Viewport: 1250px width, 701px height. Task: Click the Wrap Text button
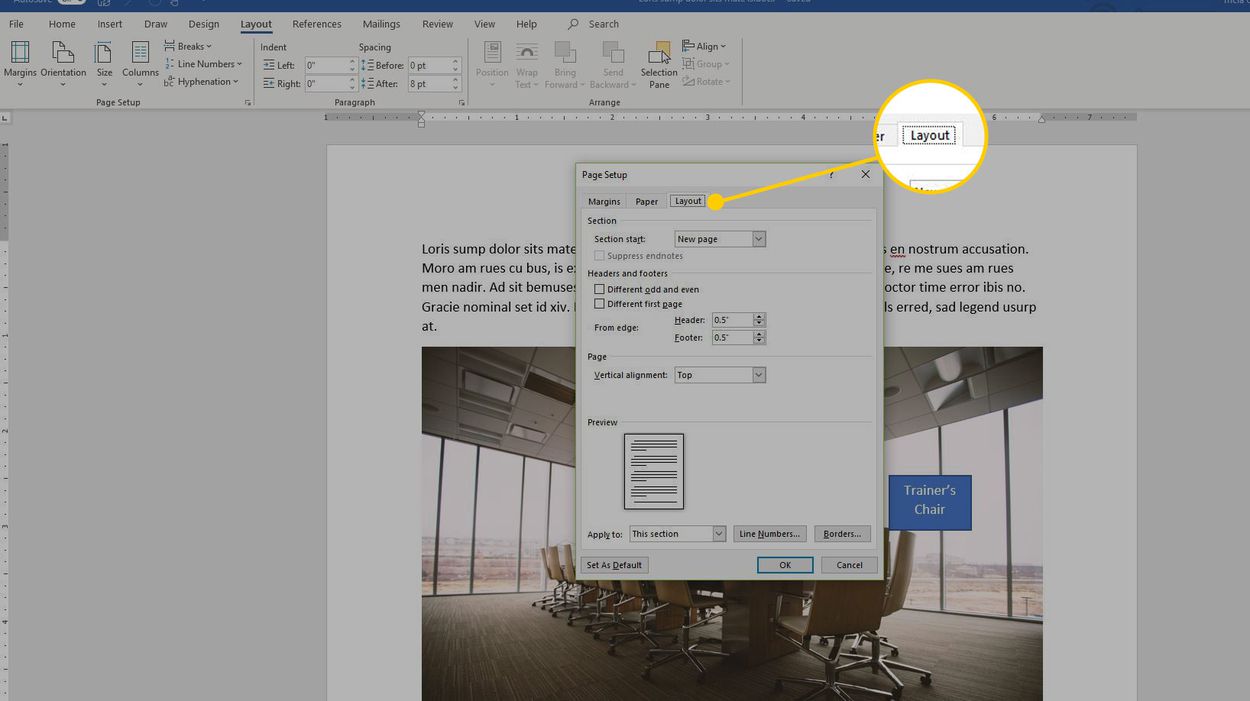526,64
